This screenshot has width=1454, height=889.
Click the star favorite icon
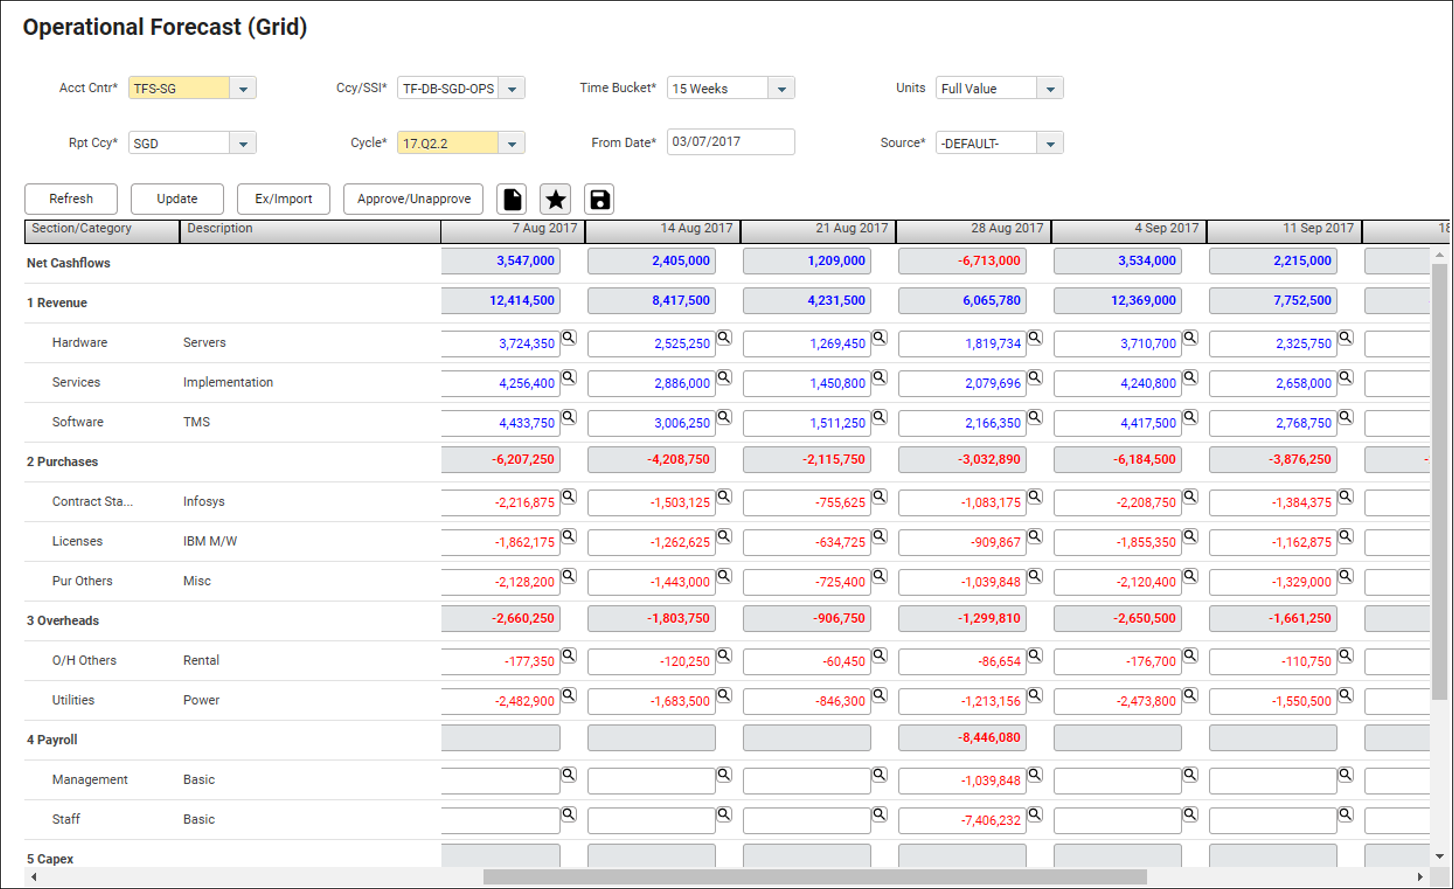click(x=555, y=199)
